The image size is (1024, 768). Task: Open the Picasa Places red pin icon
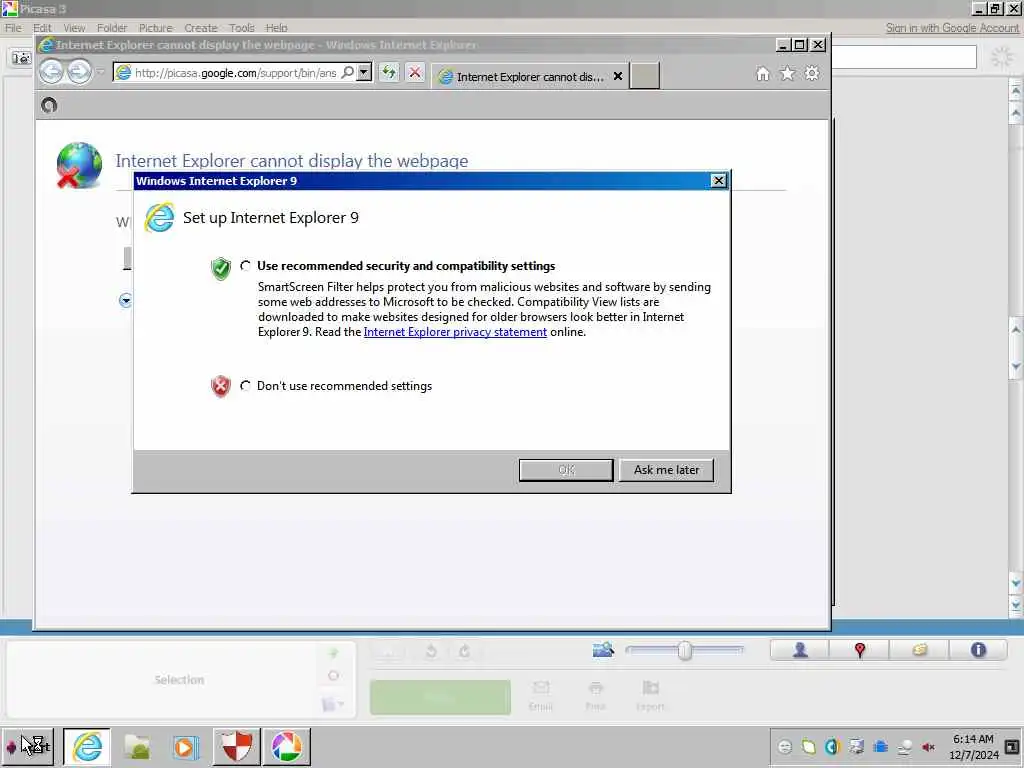pos(859,650)
